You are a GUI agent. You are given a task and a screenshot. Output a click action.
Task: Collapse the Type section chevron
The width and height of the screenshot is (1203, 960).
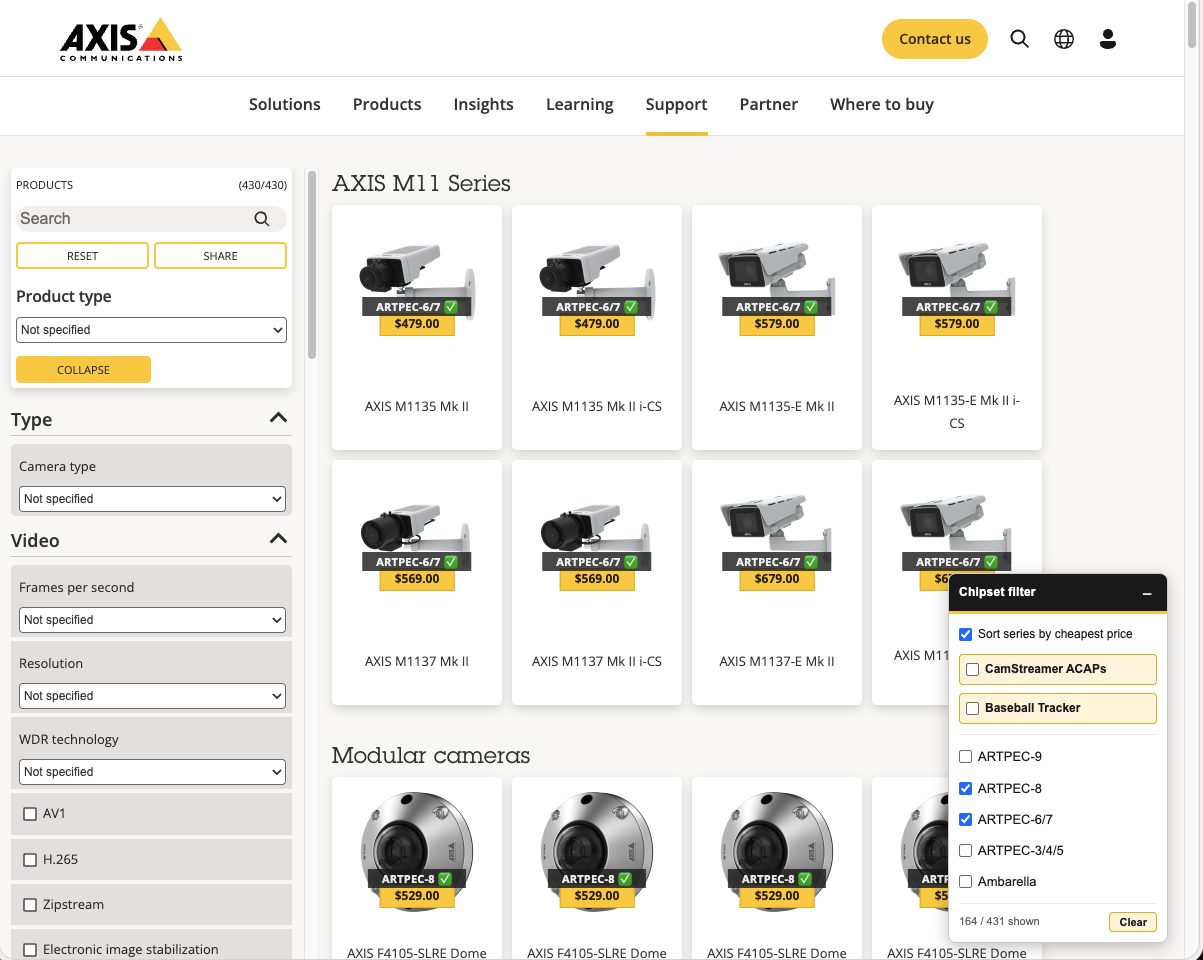click(x=278, y=418)
